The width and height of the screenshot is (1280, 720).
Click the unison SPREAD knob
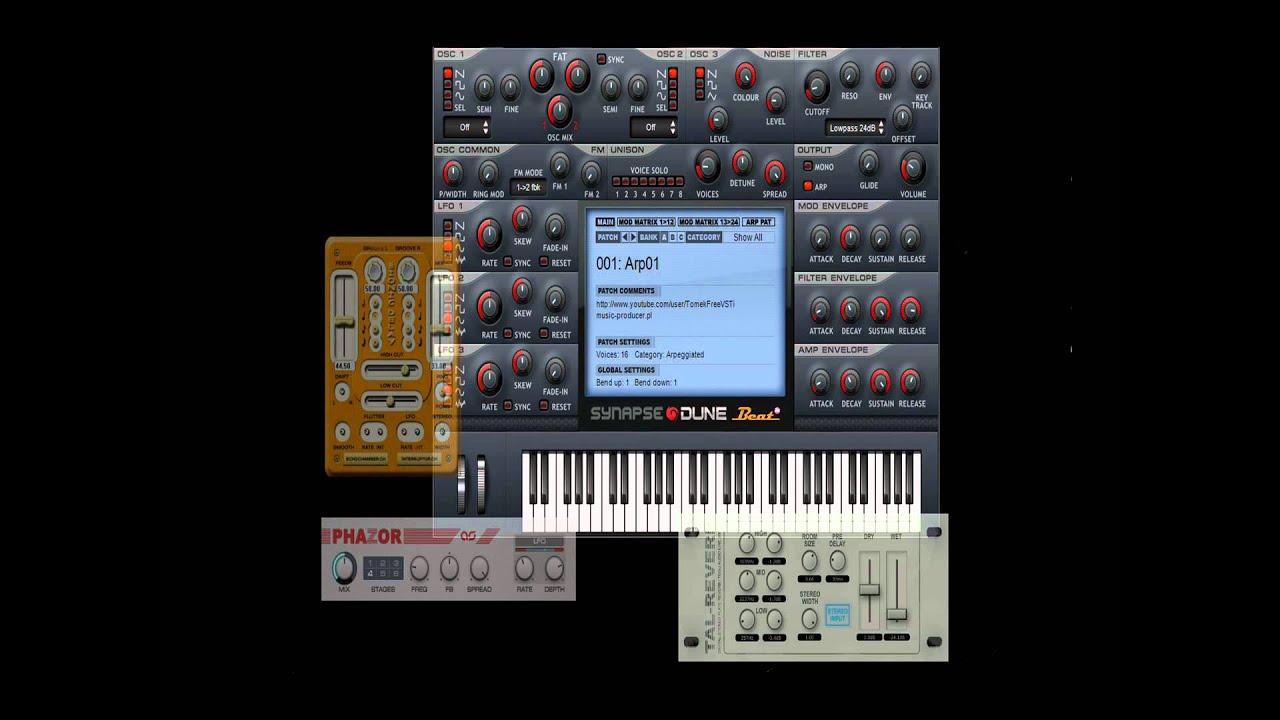tap(774, 173)
